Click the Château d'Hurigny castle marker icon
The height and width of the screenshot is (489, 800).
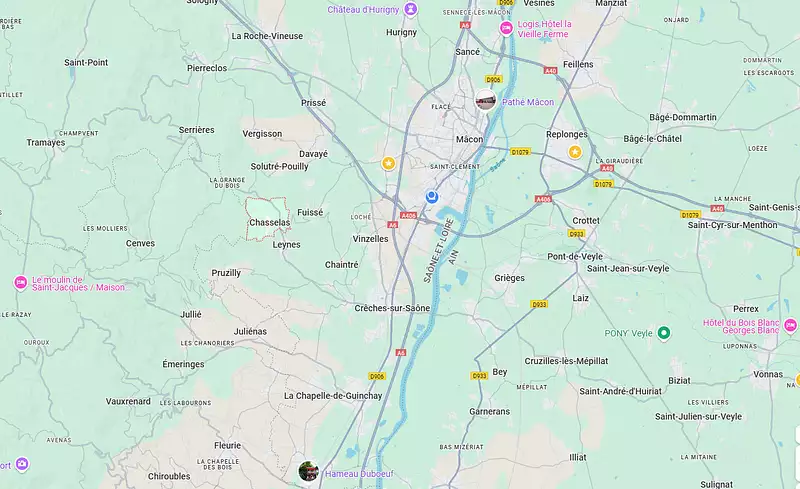pyautogui.click(x=411, y=9)
